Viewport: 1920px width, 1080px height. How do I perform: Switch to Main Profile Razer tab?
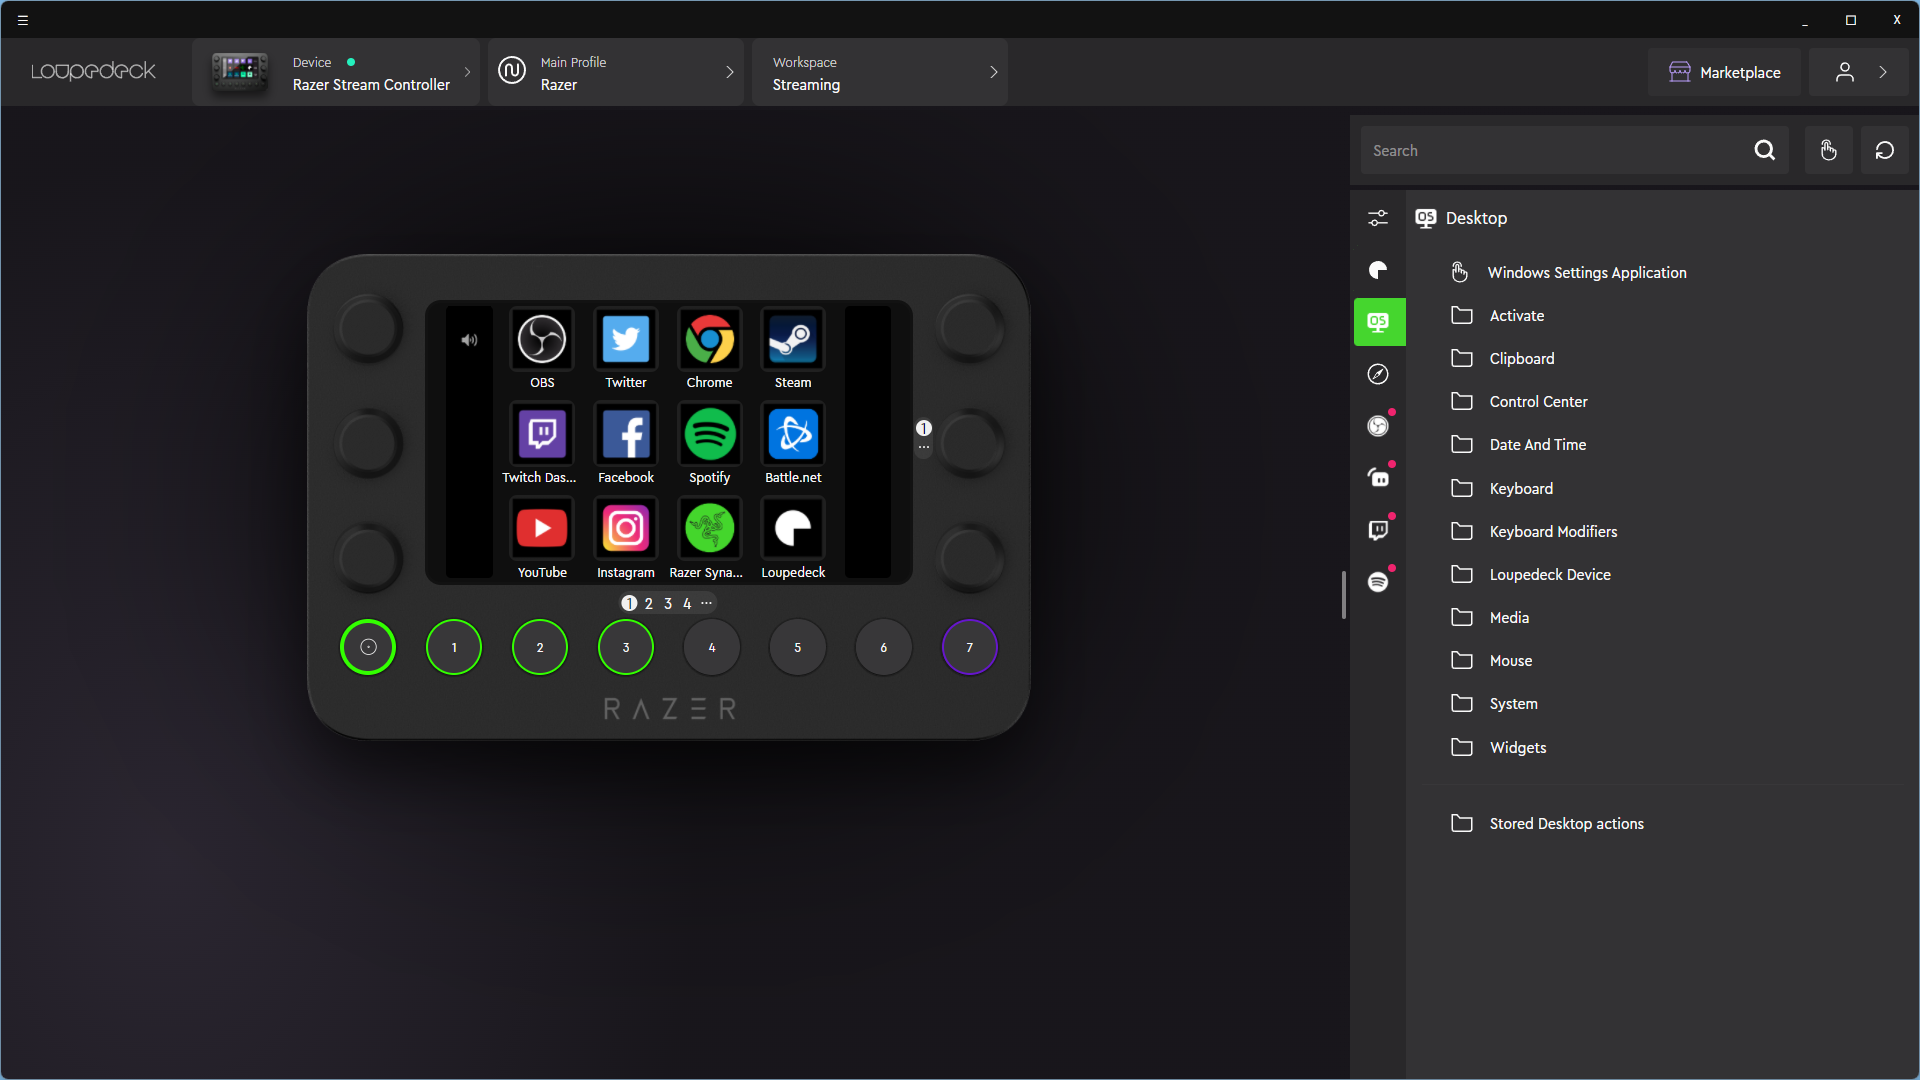[613, 73]
